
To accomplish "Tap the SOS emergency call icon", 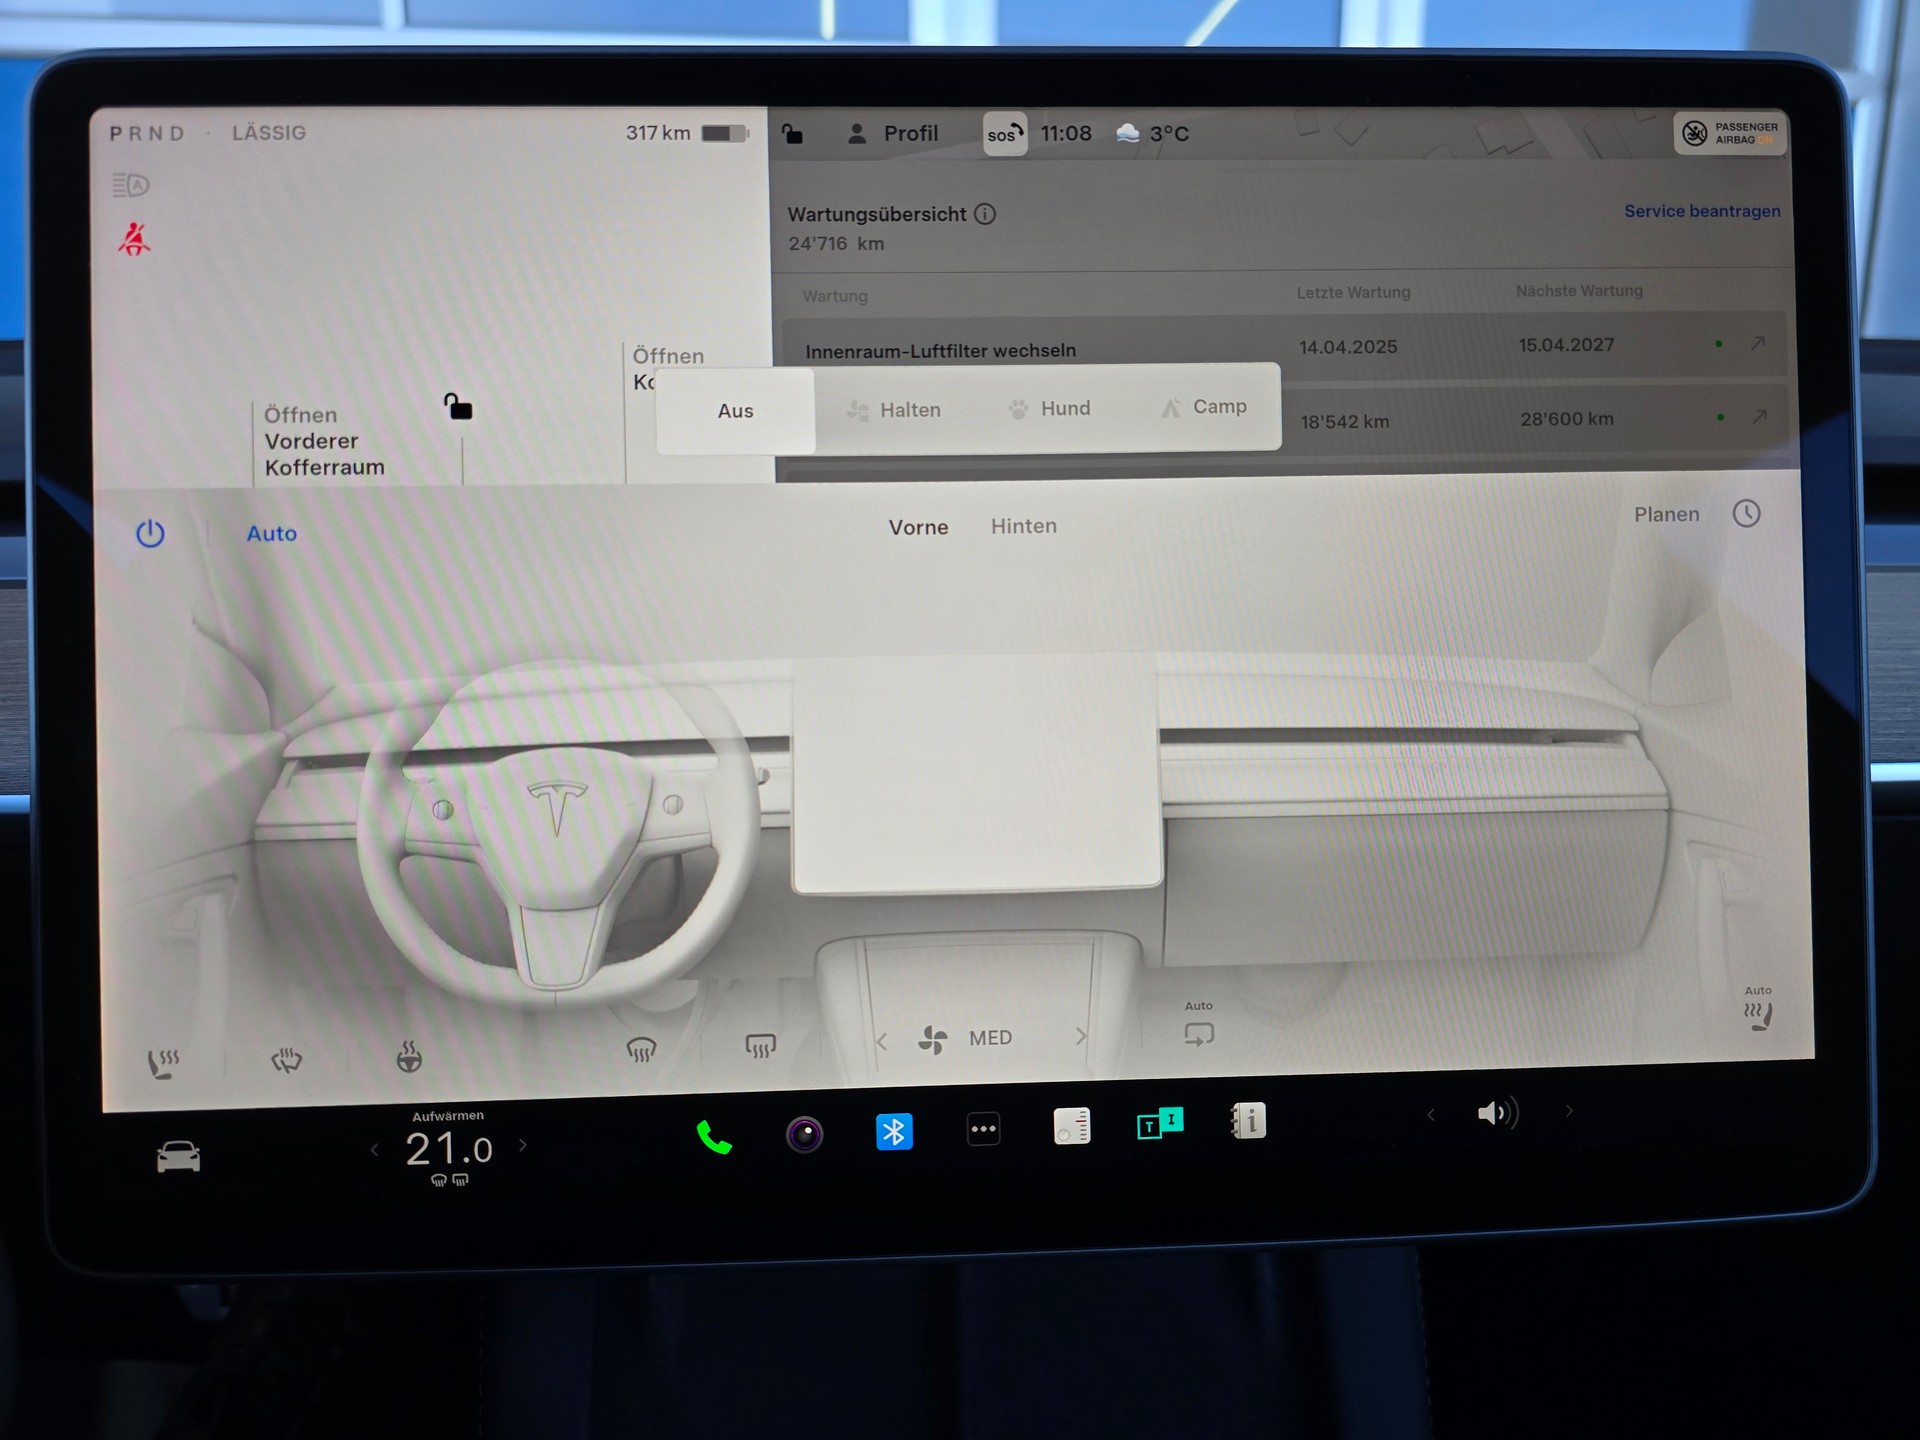I will pos(1005,134).
